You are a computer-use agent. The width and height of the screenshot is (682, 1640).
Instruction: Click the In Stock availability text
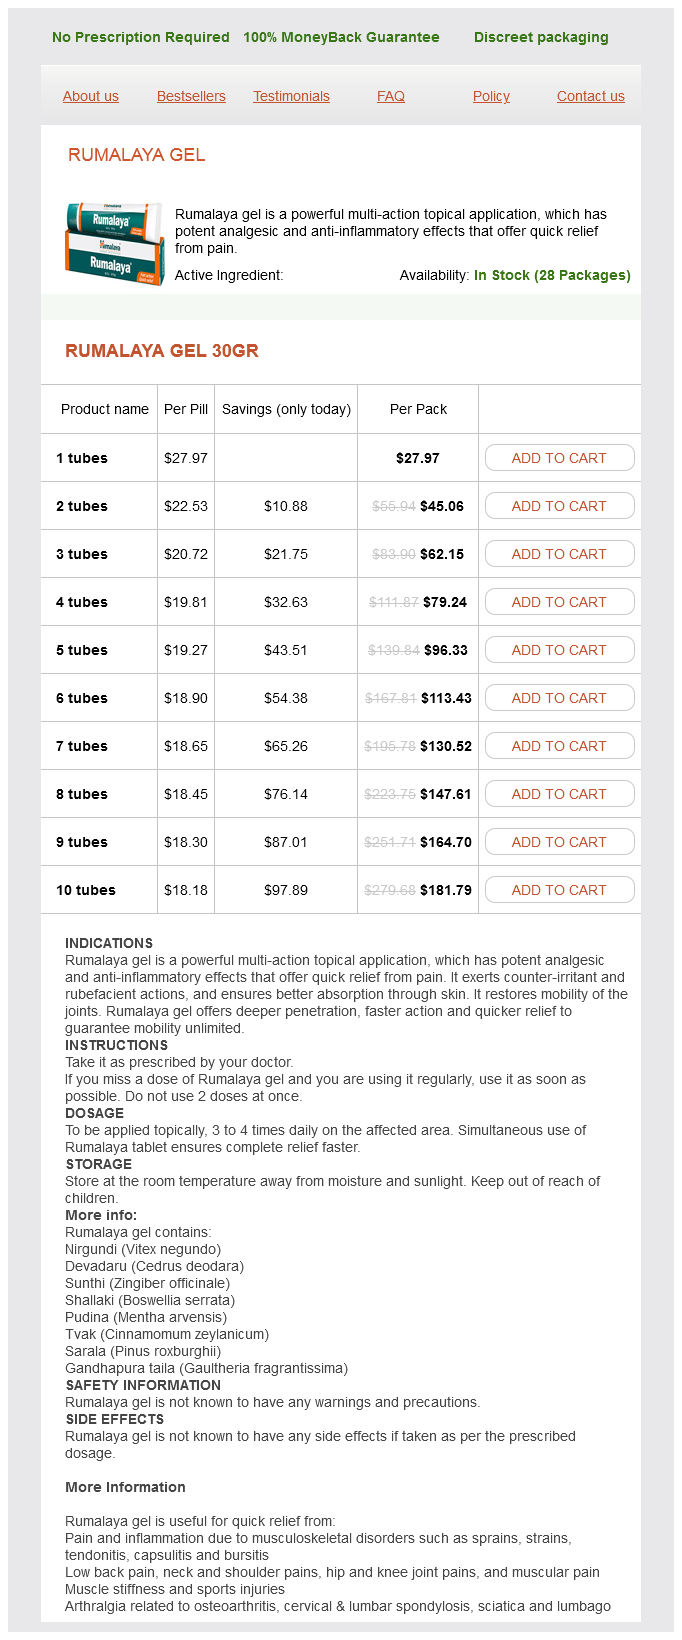pyautogui.click(x=552, y=275)
